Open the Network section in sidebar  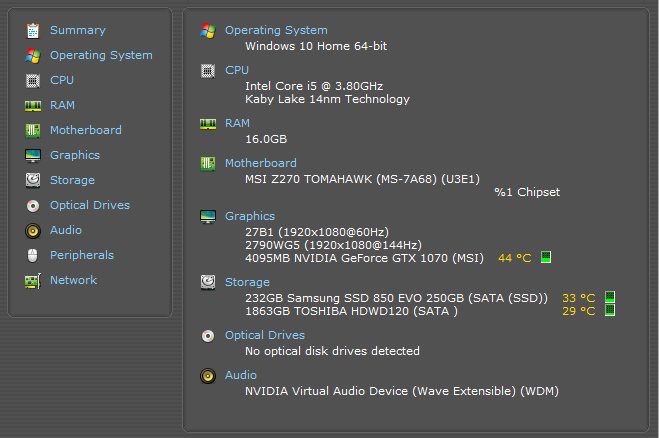[x=73, y=280]
